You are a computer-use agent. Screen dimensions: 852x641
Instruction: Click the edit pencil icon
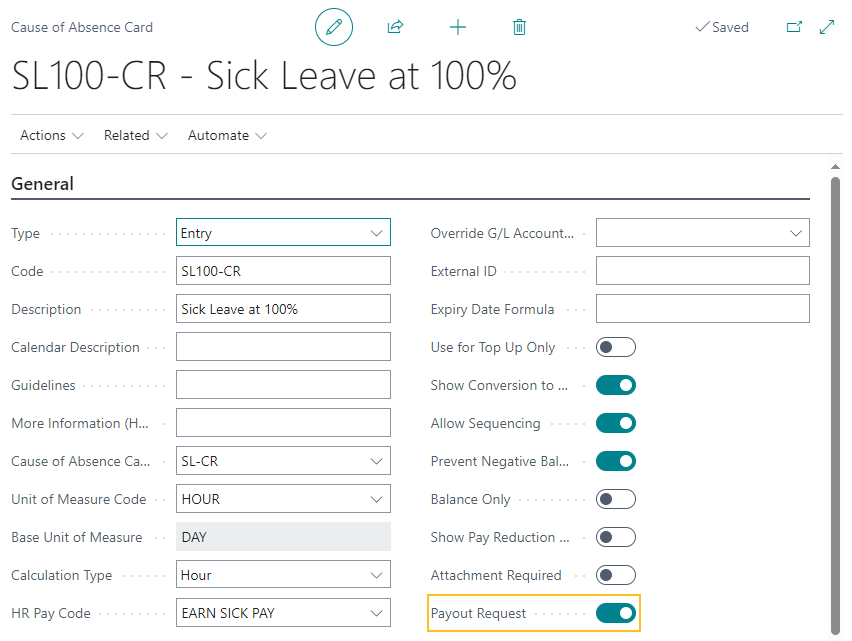pyautogui.click(x=334, y=27)
